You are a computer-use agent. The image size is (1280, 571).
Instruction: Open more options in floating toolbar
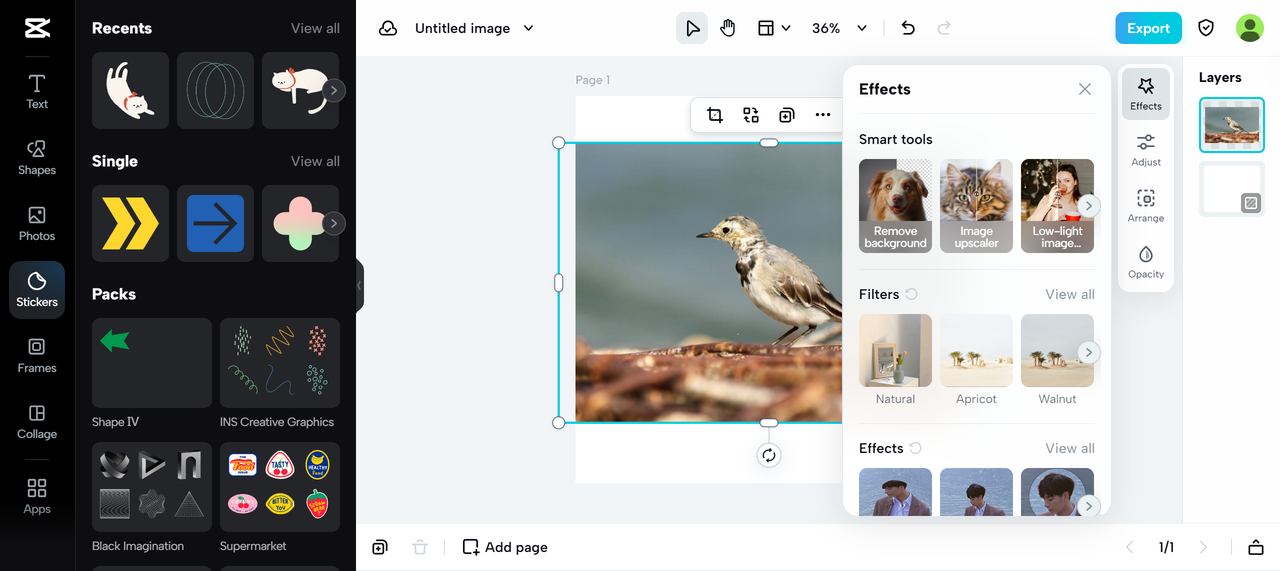point(823,115)
